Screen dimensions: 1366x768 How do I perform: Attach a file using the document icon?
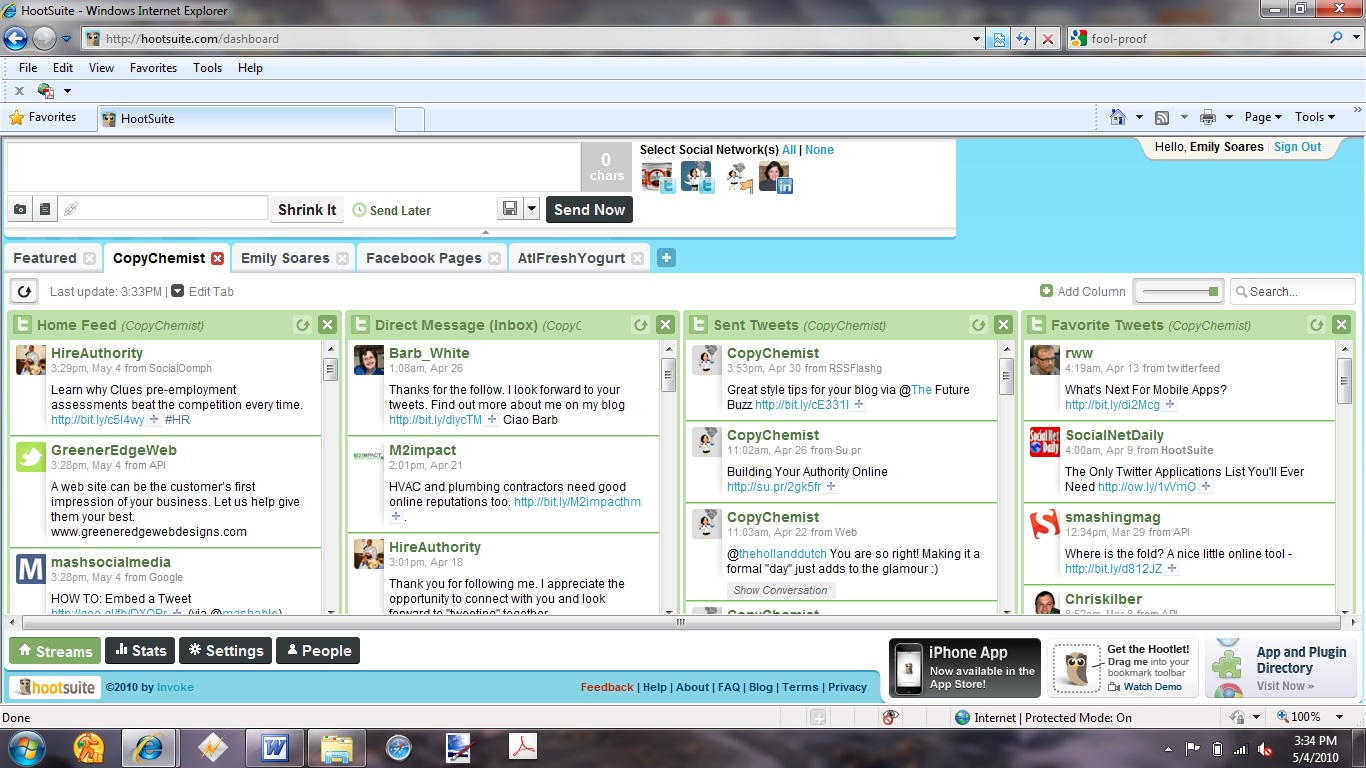pos(44,209)
